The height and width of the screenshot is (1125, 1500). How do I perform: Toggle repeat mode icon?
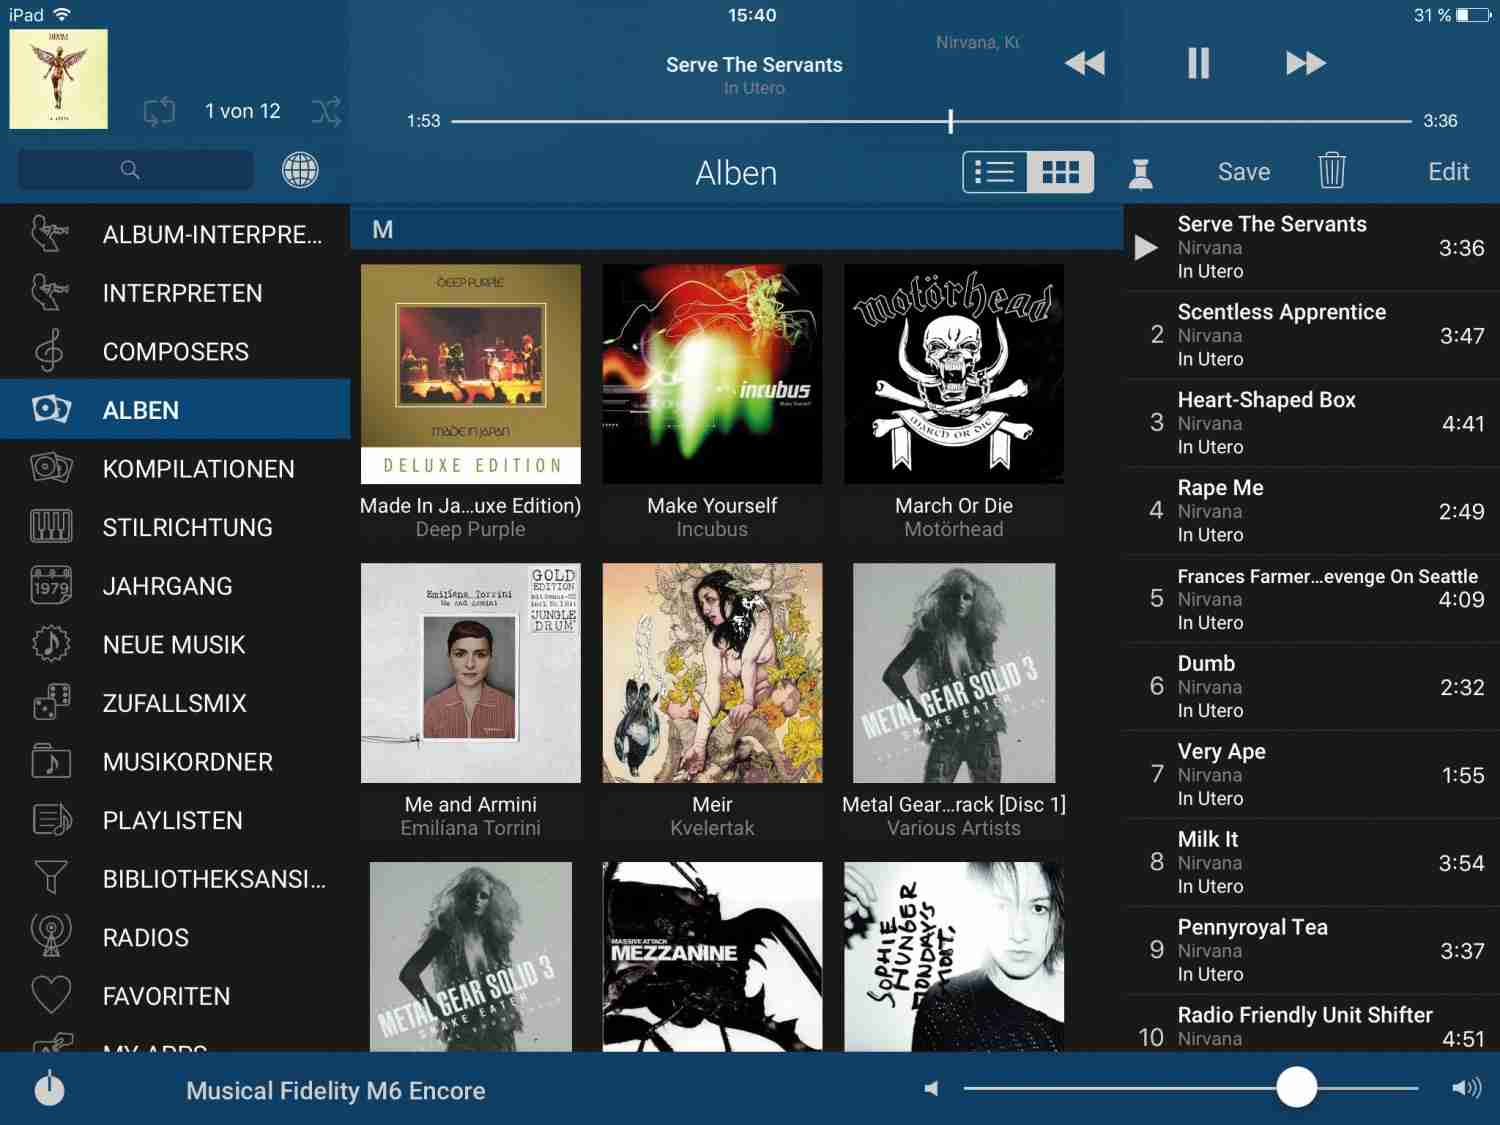tap(159, 111)
